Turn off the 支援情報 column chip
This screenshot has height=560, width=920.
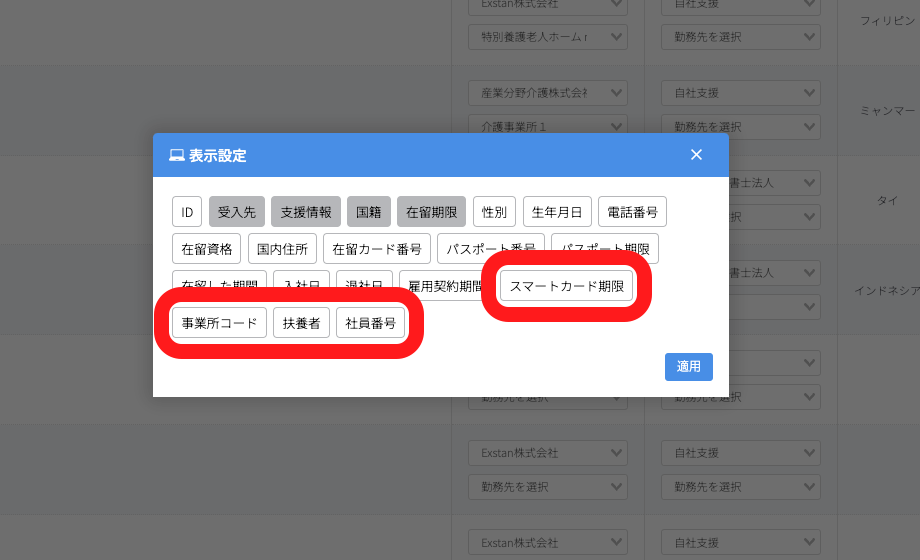tap(306, 212)
